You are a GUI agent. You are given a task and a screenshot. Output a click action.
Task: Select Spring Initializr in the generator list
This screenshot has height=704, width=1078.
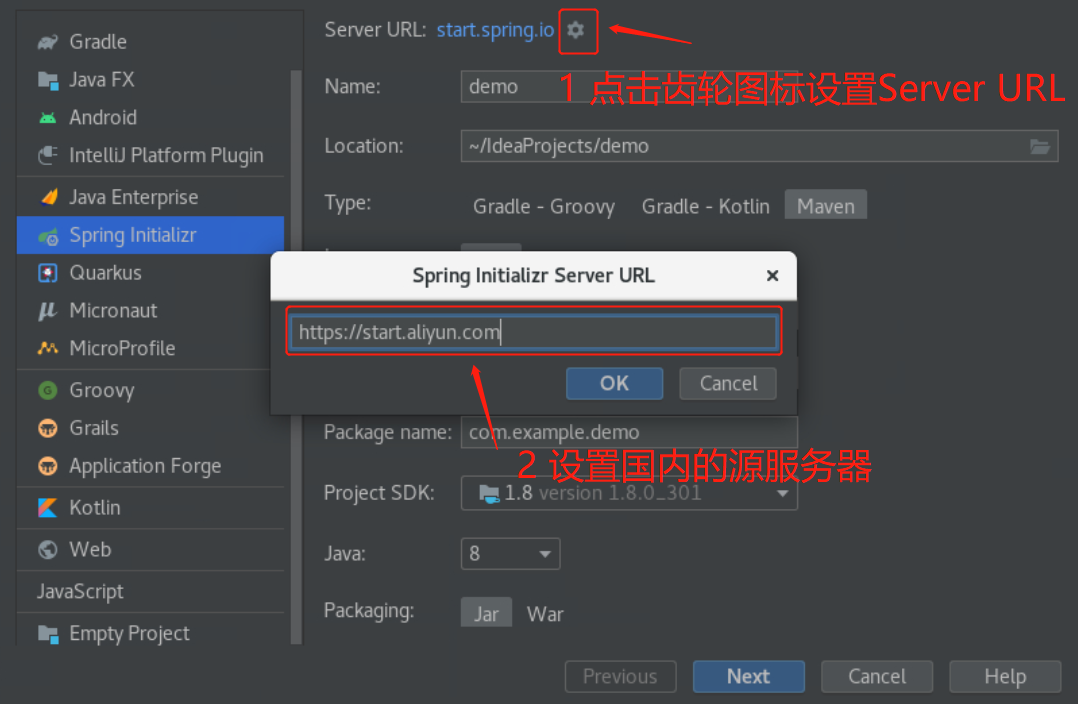(150, 235)
